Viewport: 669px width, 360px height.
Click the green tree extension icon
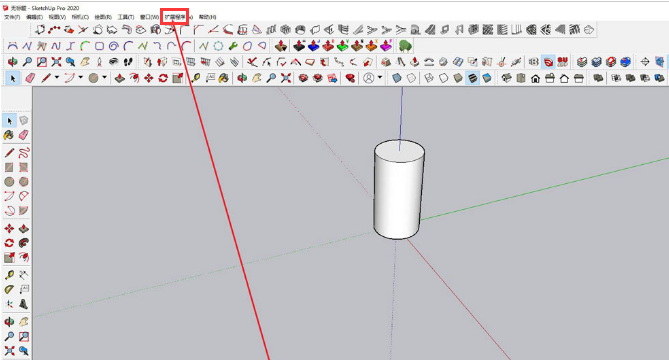coord(405,46)
